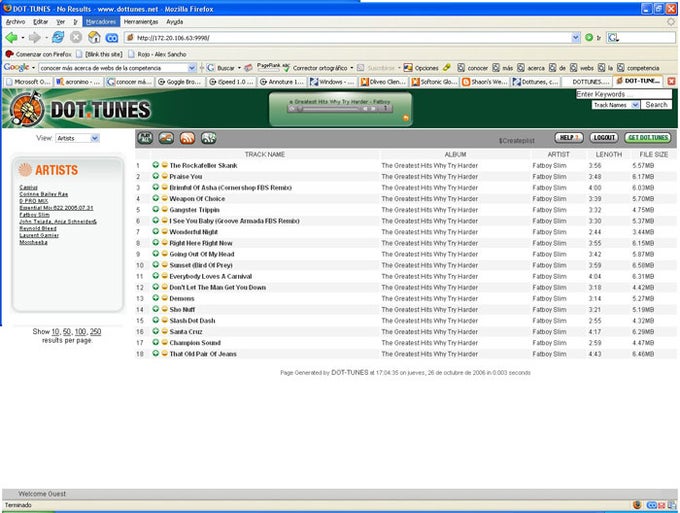Open the Fatboy Slim artist link

pos(34,215)
